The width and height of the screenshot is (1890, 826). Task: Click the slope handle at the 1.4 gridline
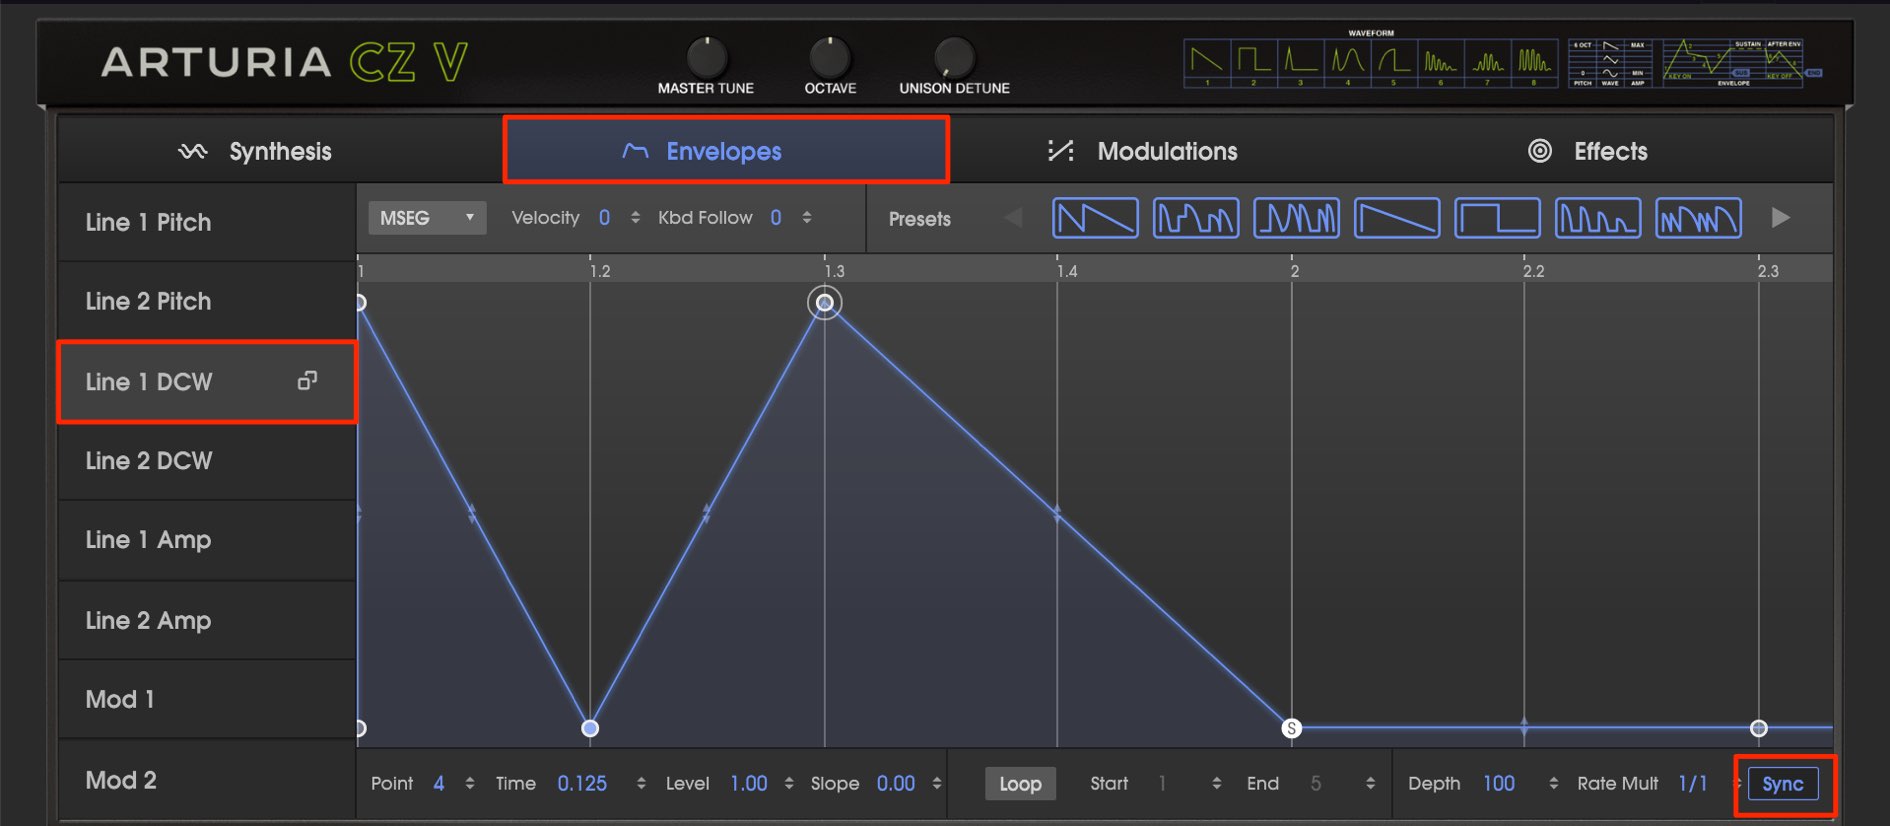[x=1057, y=514]
